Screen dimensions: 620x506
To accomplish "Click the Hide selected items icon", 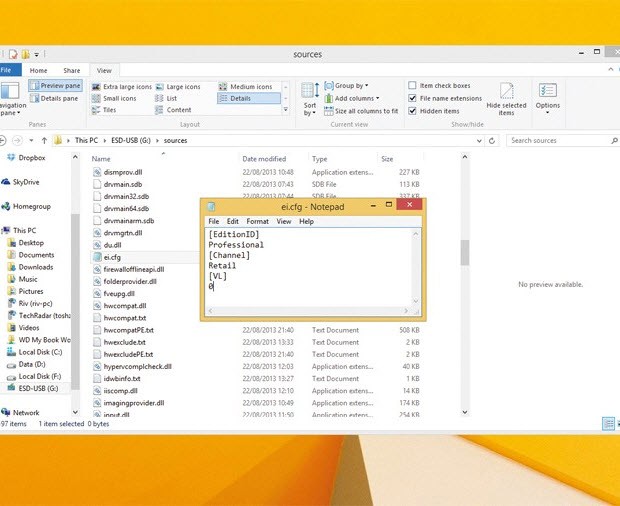I will click(x=506, y=94).
